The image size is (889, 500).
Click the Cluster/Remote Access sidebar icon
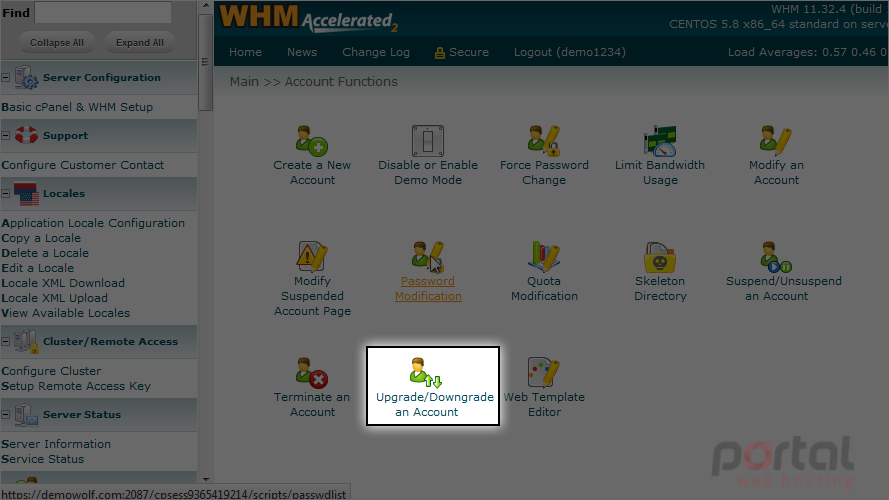coord(26,341)
